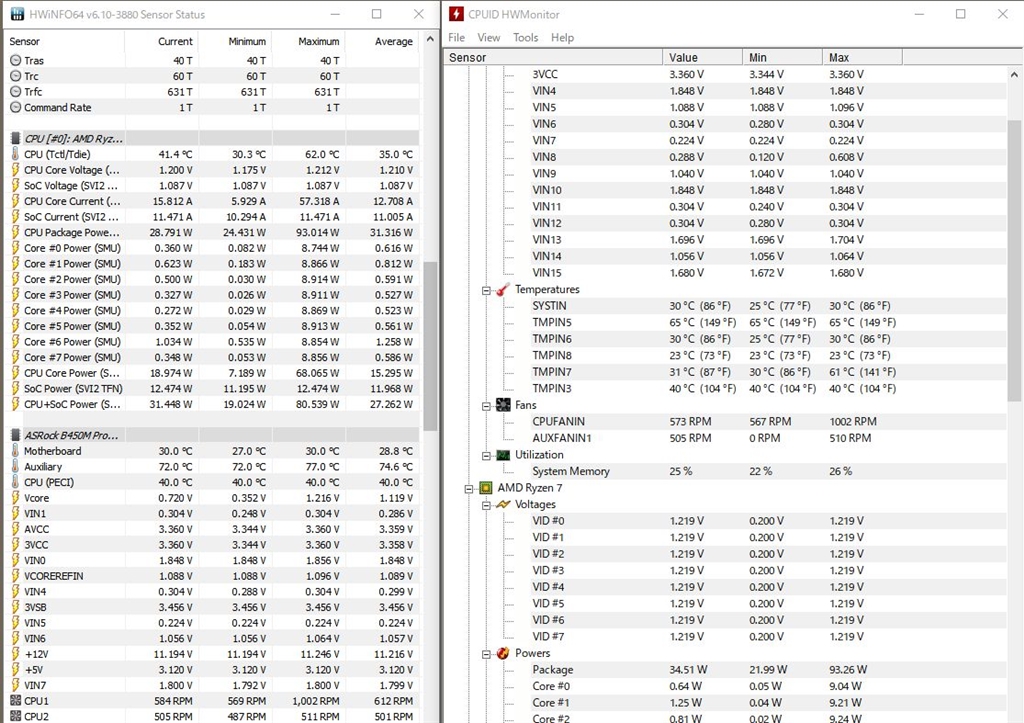Screen dimensions: 1024x723
Task: Select the Core #6 Power (SMU) row
Action: (x=212, y=342)
